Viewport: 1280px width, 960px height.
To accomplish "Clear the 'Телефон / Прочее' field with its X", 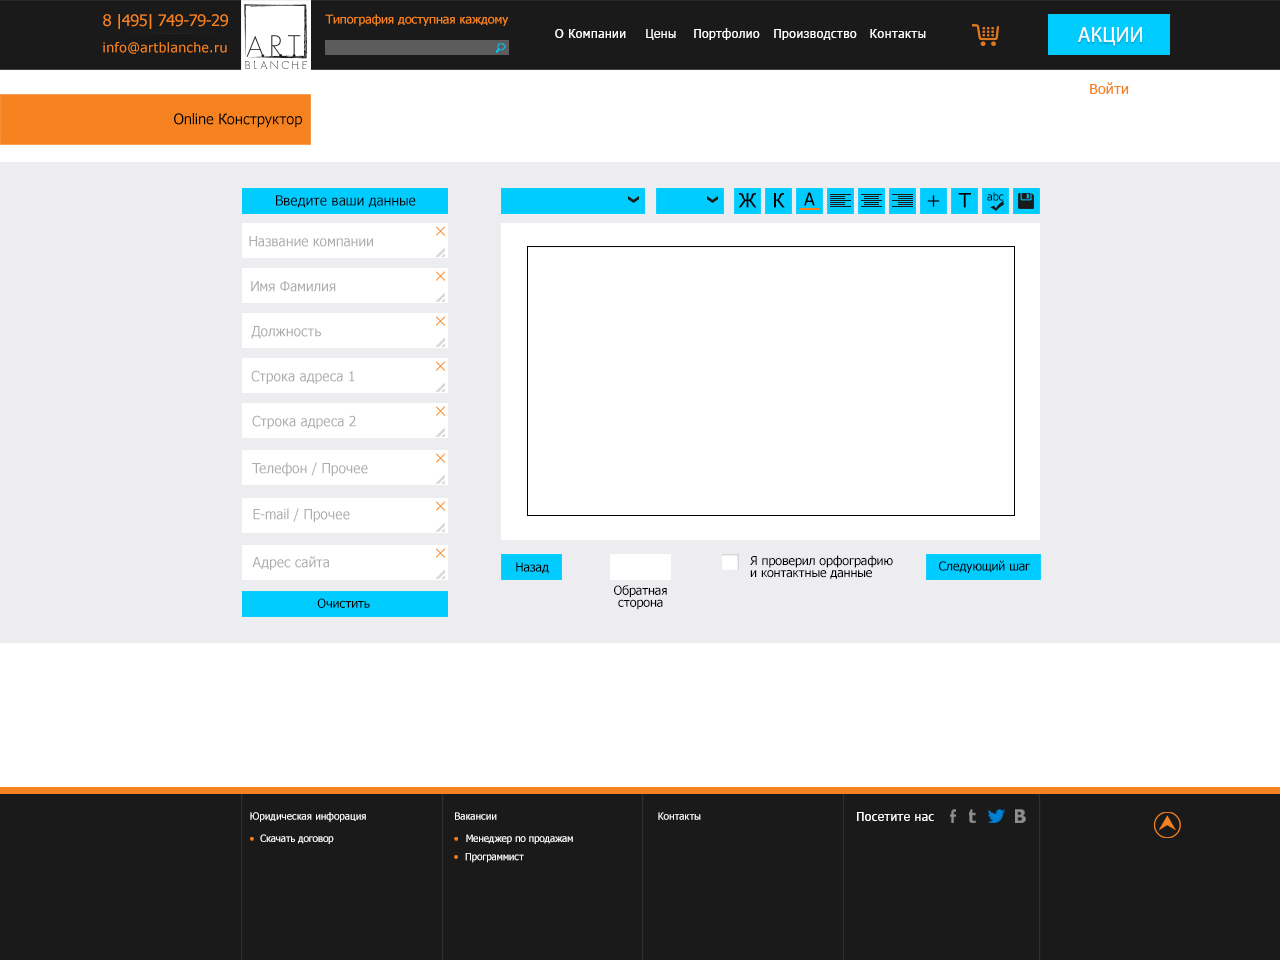I will (440, 458).
